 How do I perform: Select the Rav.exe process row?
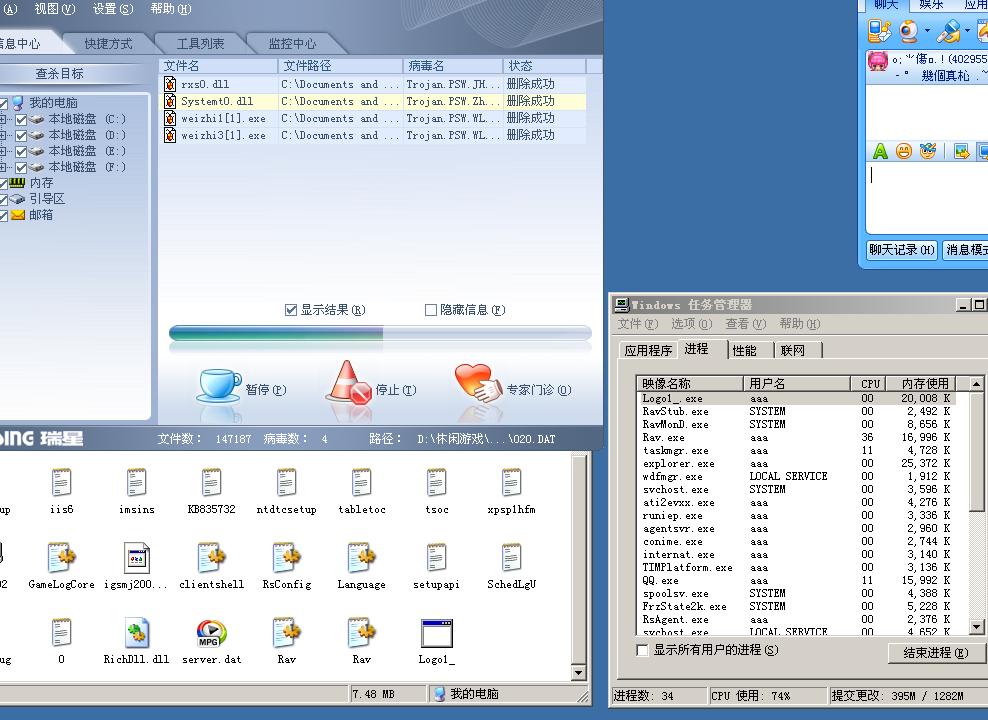click(796, 437)
